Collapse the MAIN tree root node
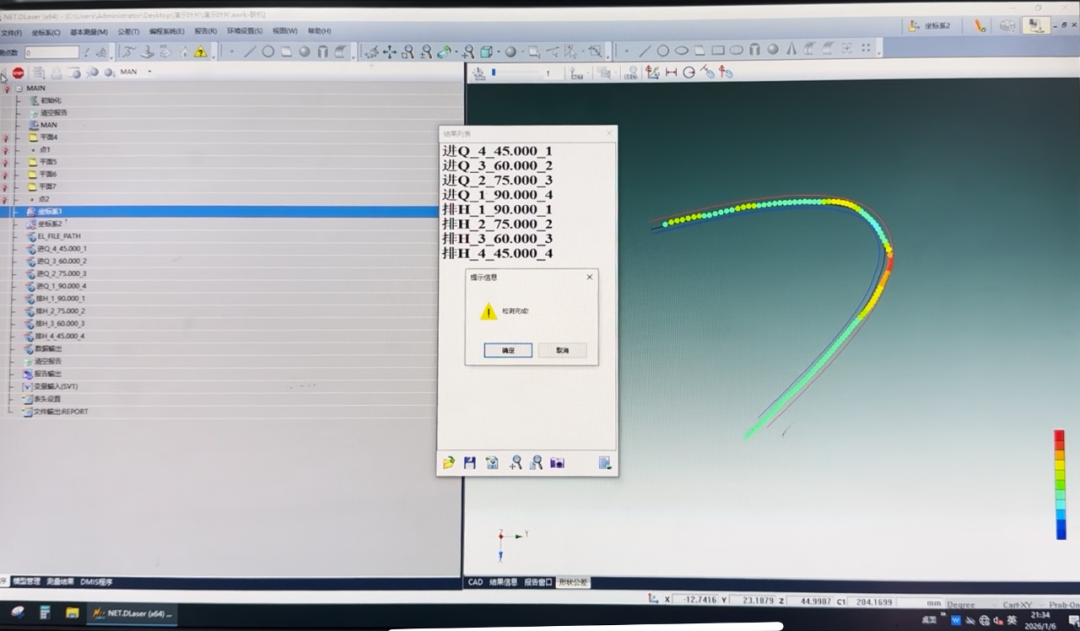The width and height of the screenshot is (1080, 631). coord(18,88)
